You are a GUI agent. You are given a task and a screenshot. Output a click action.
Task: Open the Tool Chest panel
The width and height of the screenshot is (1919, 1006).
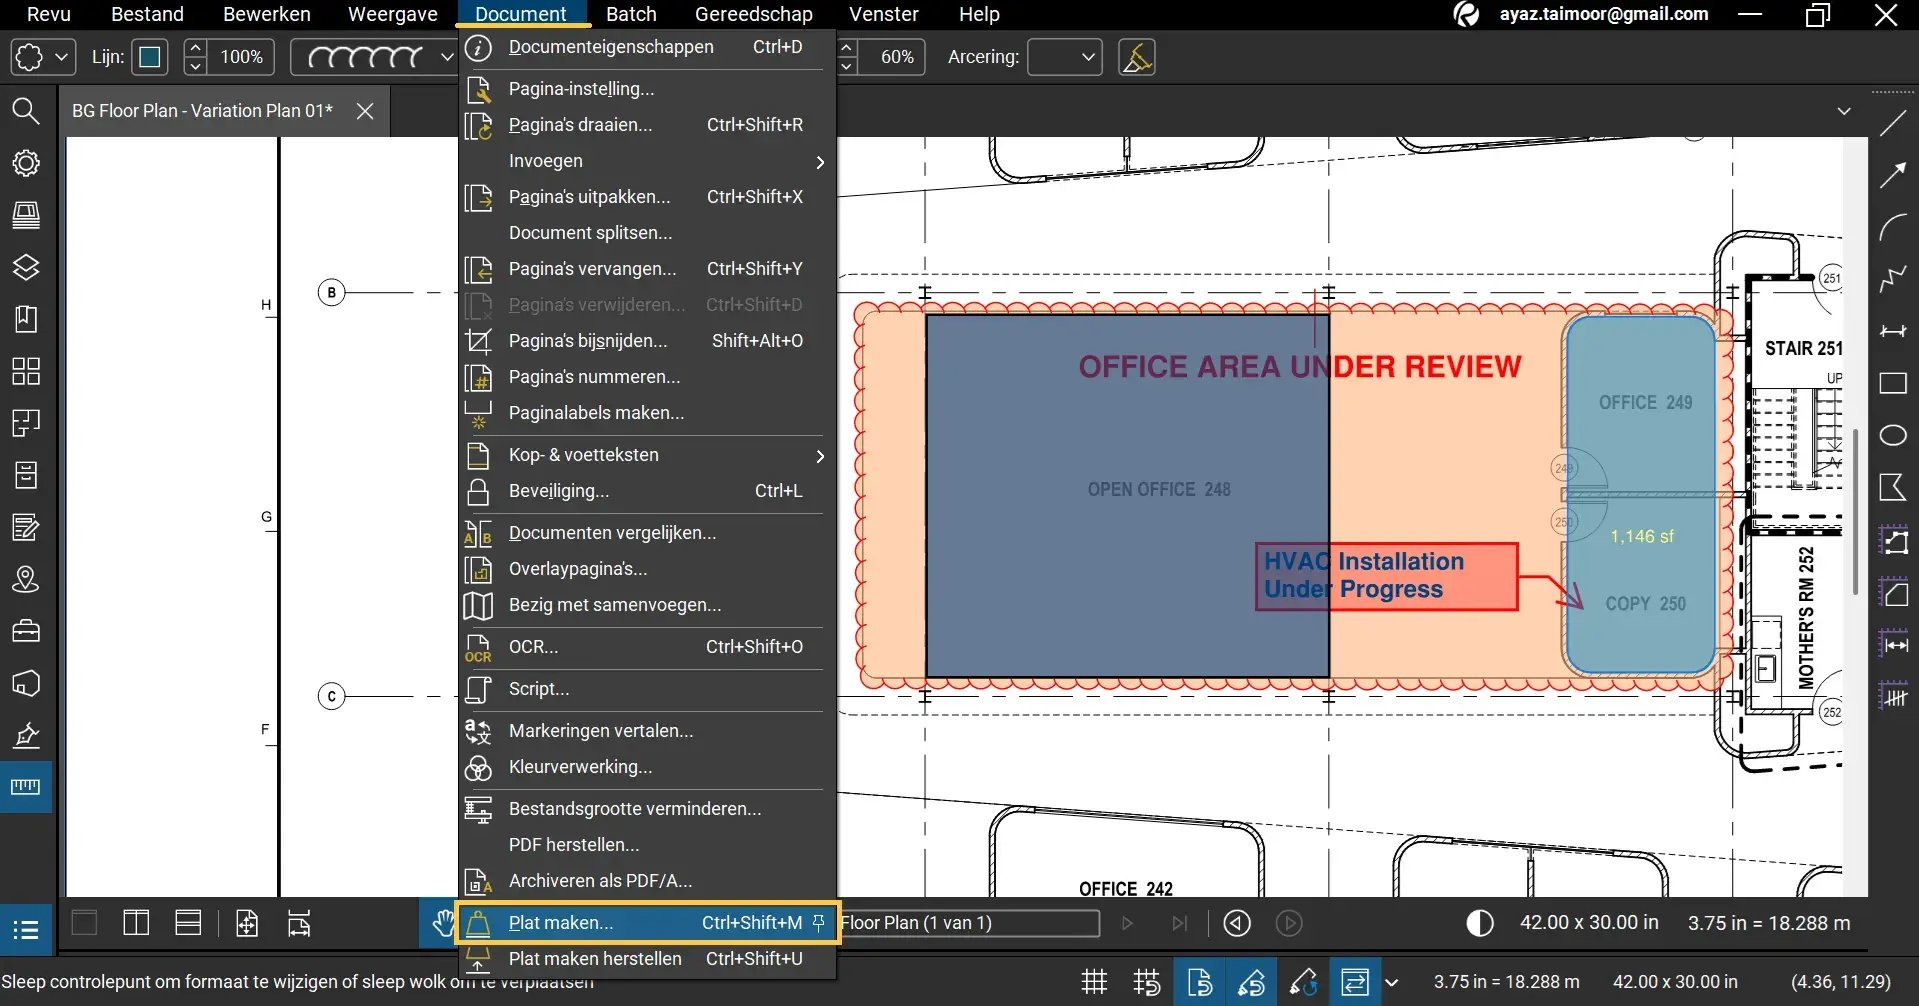tap(26, 215)
